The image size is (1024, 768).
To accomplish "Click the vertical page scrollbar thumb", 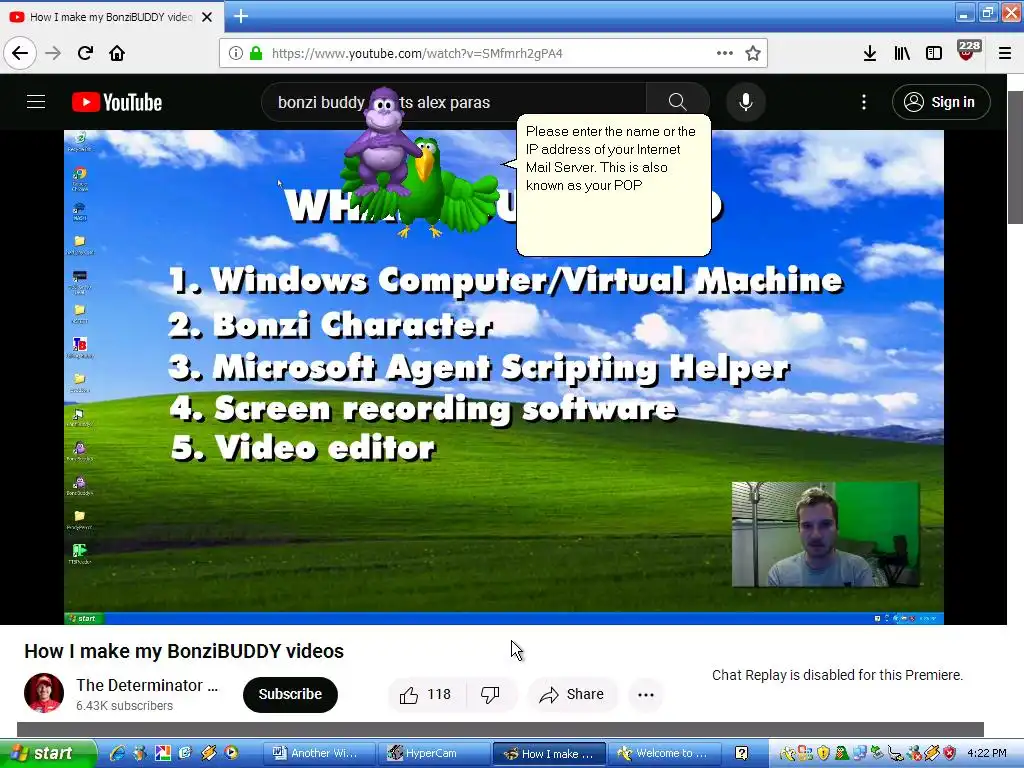I will tap(1015, 157).
